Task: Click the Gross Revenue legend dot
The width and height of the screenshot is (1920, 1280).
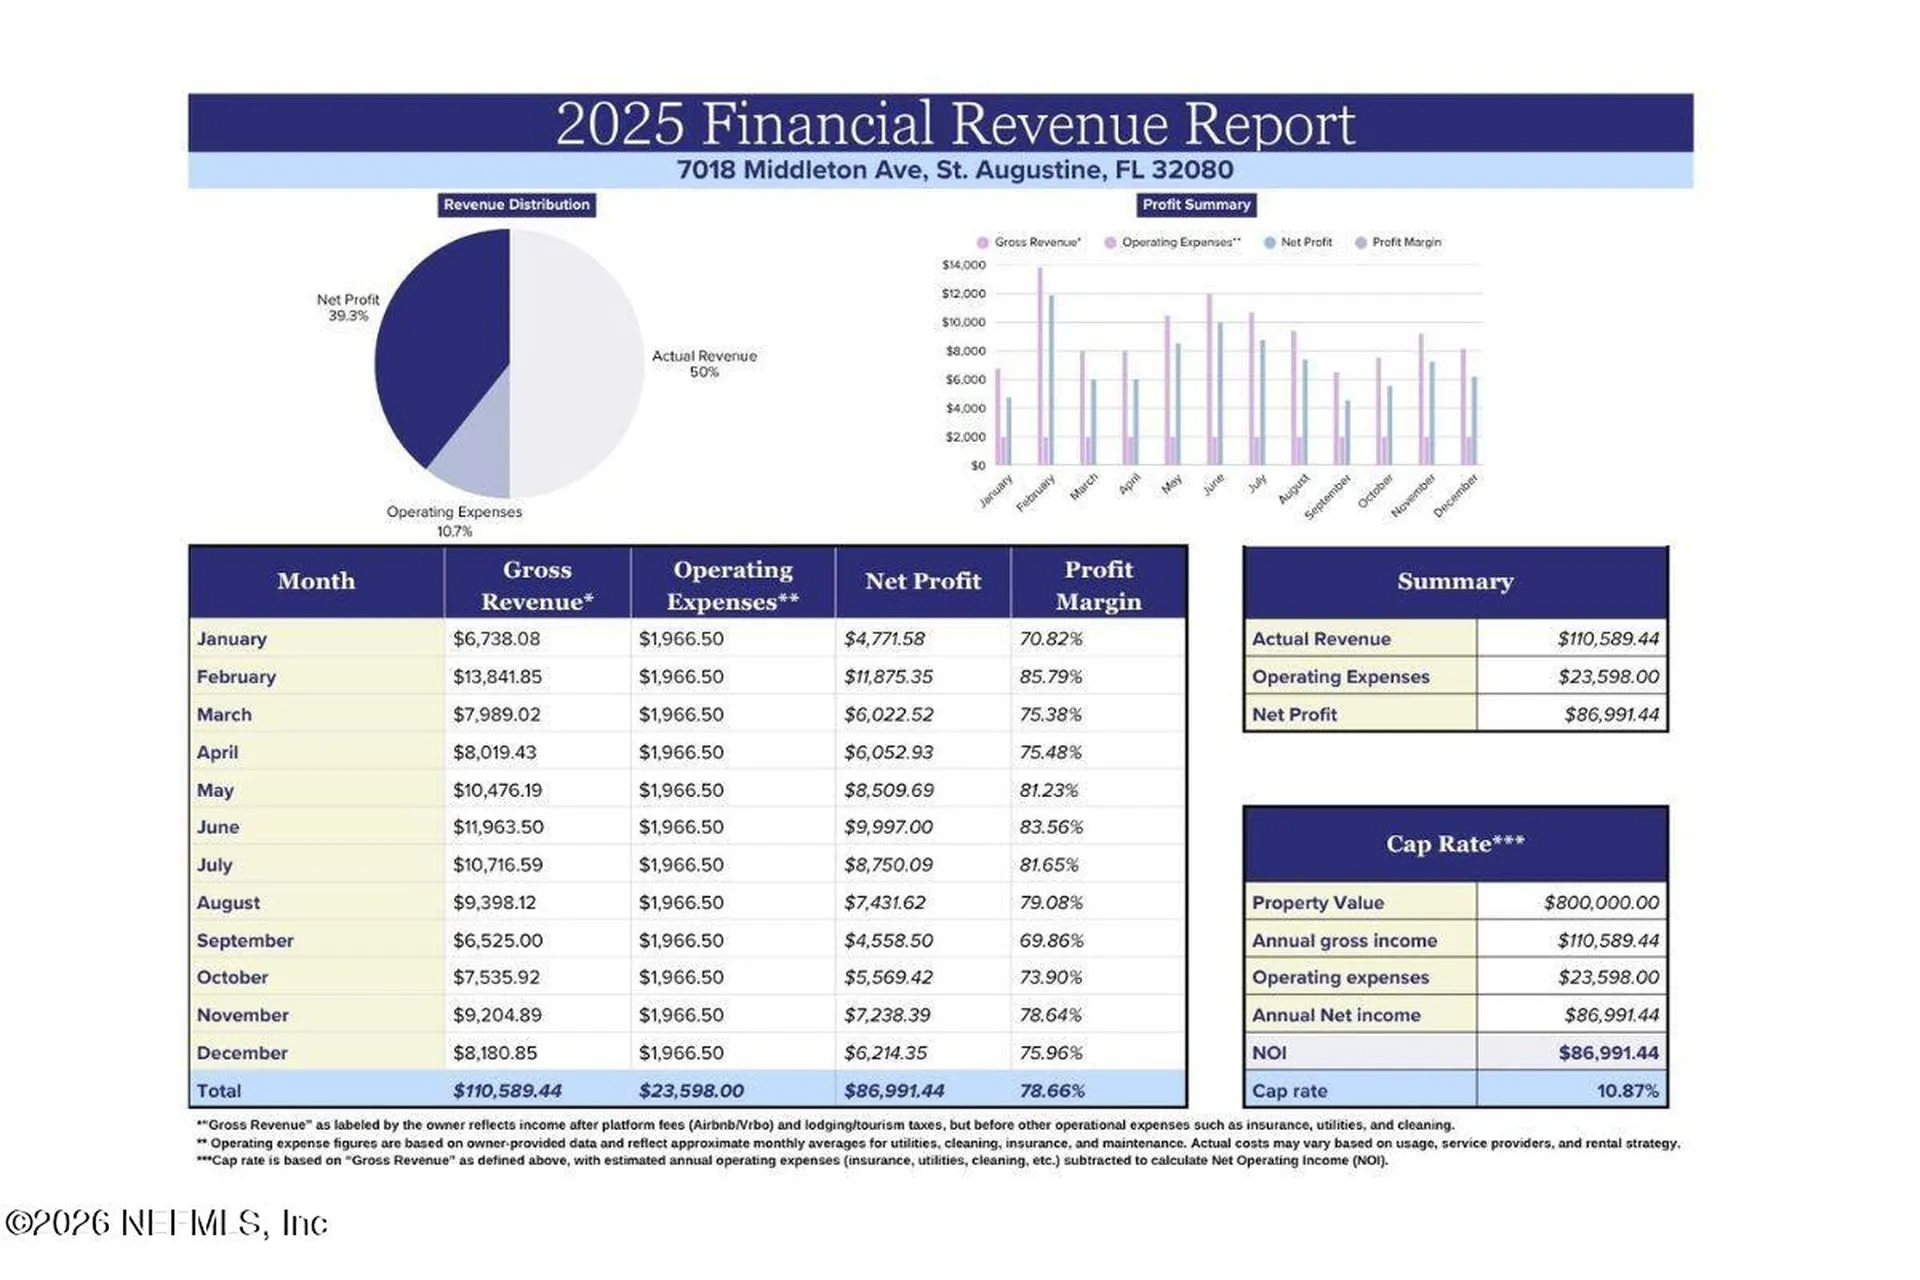Action: (x=982, y=242)
